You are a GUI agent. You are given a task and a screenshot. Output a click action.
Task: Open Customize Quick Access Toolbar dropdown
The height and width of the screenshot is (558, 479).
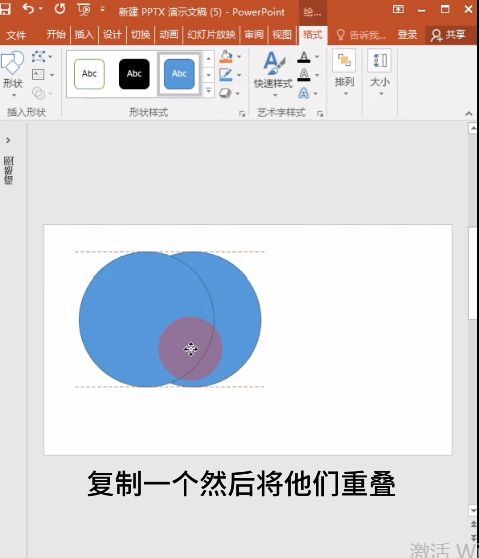[102, 9]
